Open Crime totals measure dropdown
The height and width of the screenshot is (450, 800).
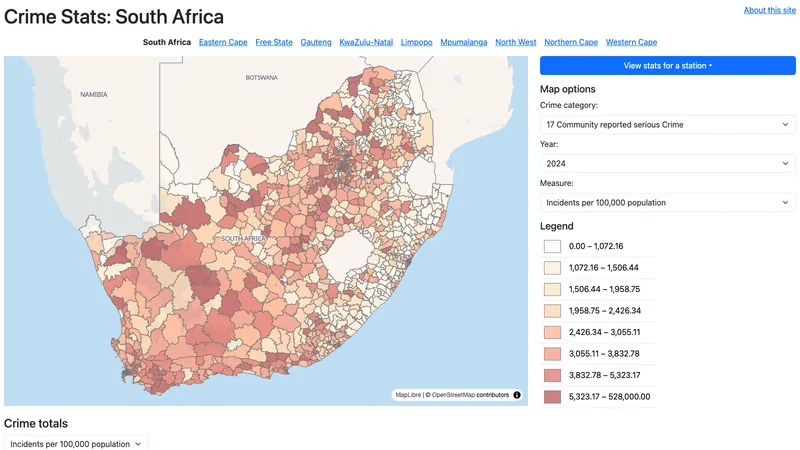coord(76,444)
